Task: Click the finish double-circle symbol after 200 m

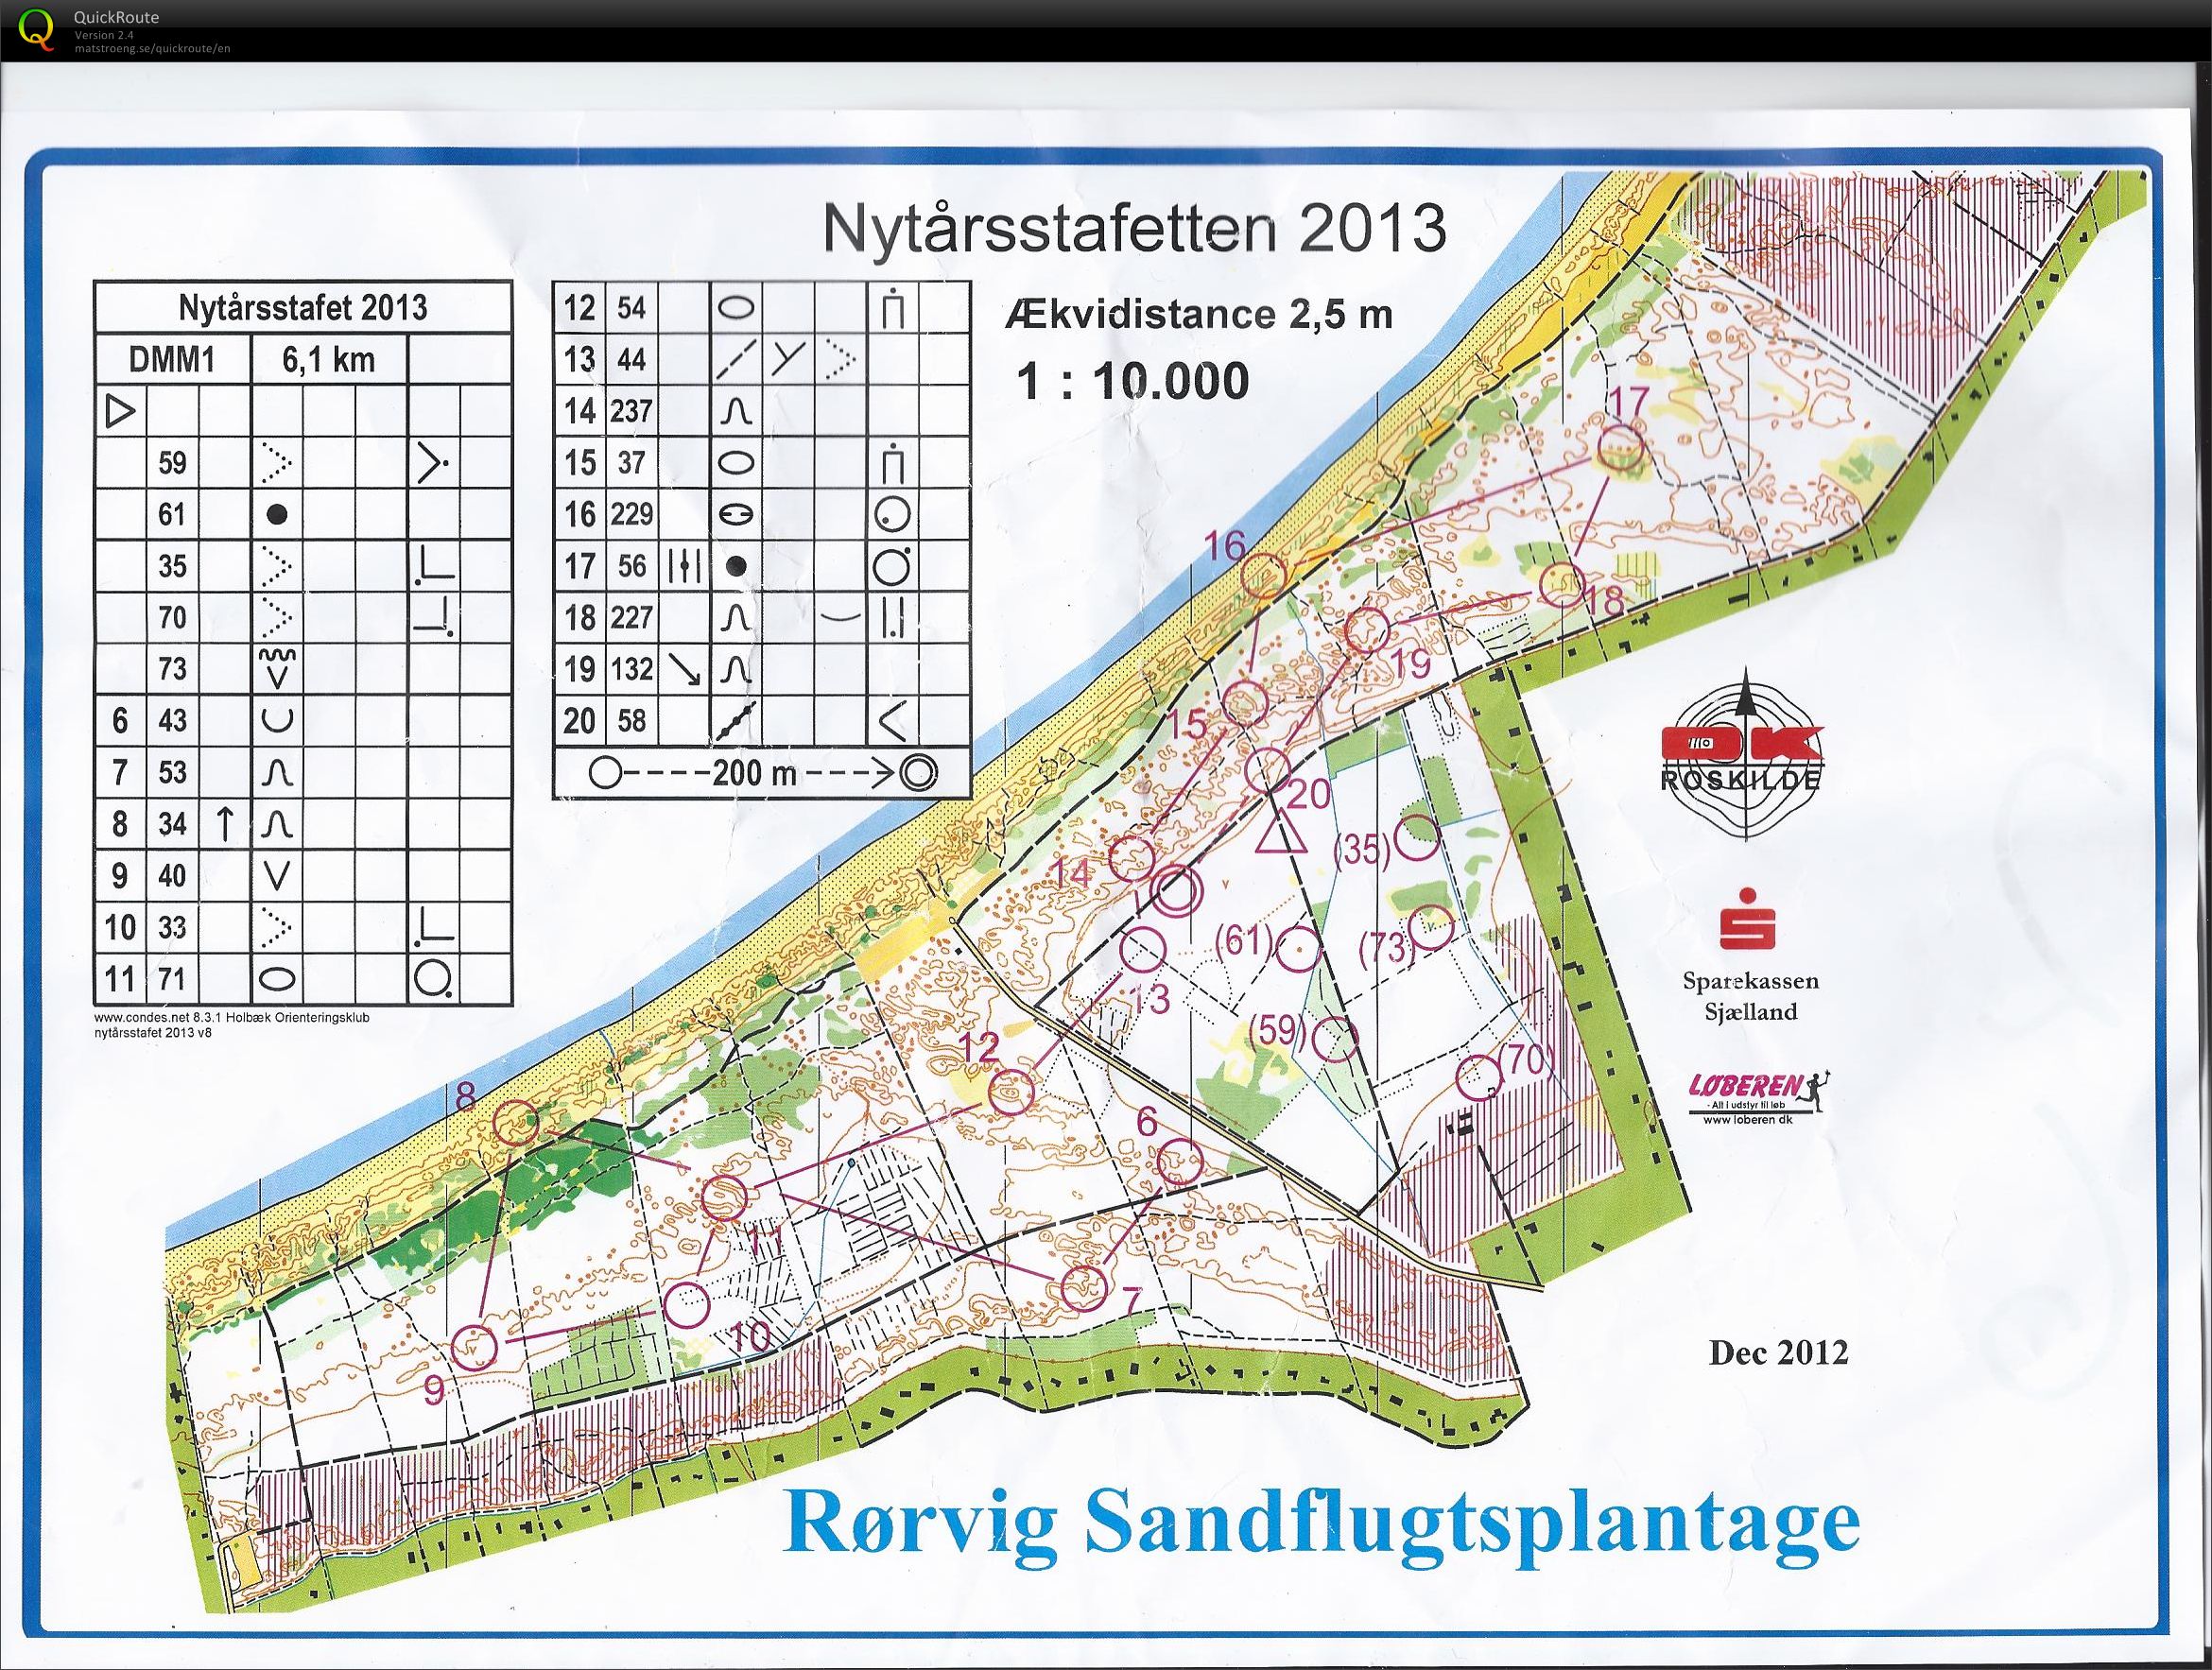Action: (x=918, y=774)
